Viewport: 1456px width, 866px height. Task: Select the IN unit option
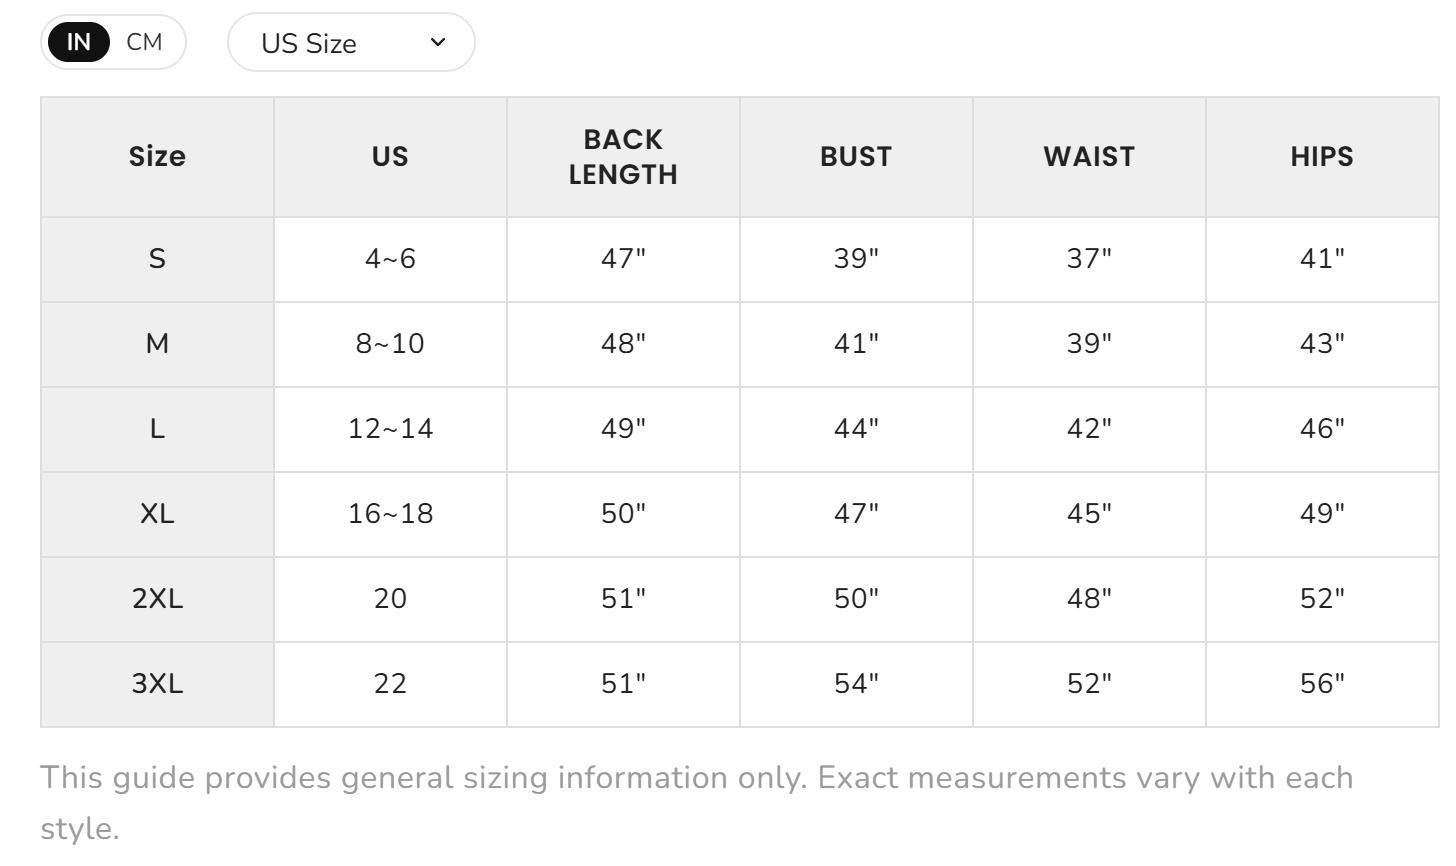(78, 42)
